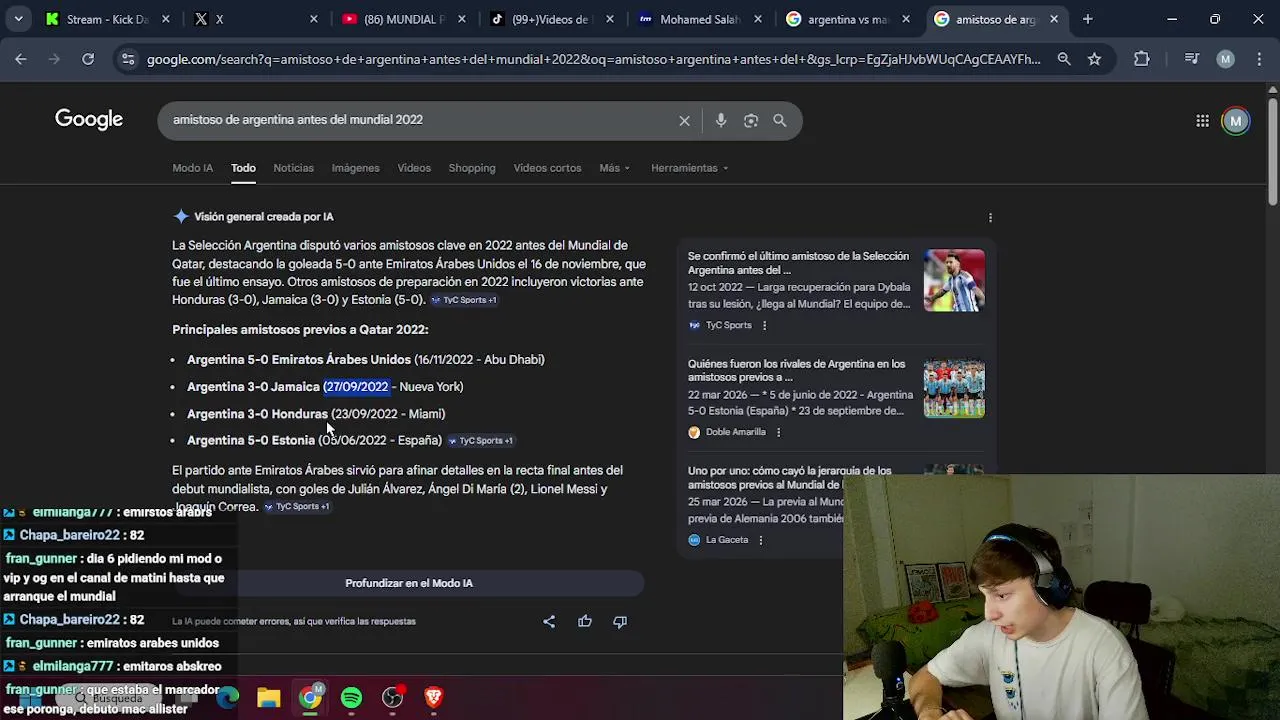The height and width of the screenshot is (720, 1280).
Task: Open site information icon in address bar
Action: (x=128, y=59)
